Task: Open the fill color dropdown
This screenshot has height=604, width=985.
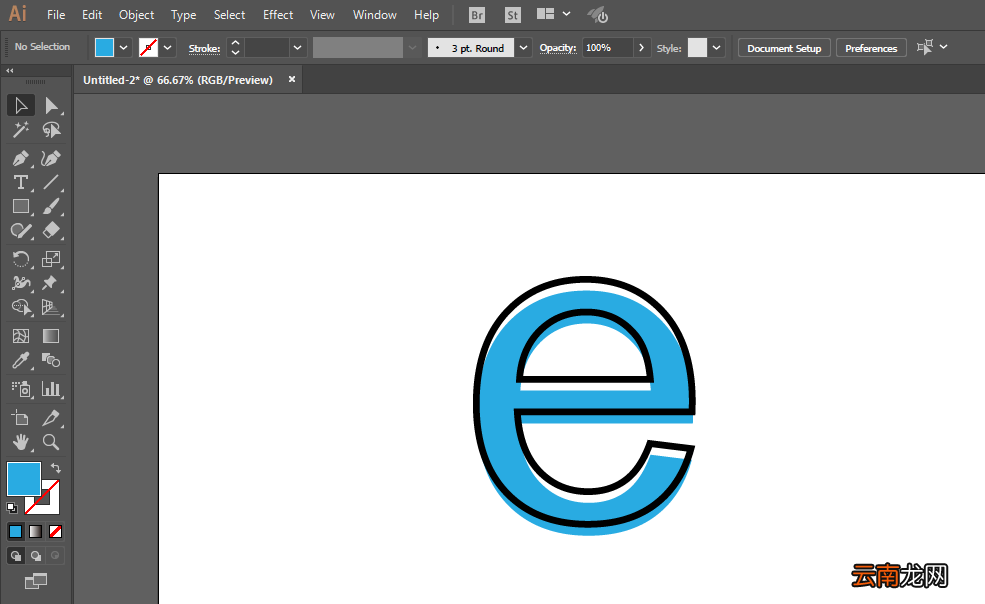Action: coord(124,48)
